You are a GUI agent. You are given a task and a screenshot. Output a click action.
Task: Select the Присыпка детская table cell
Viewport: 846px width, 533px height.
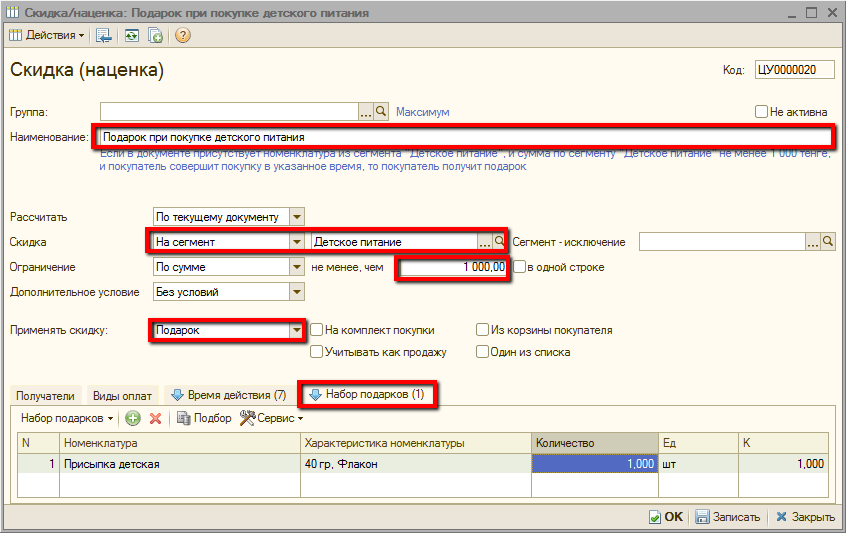[x=180, y=464]
